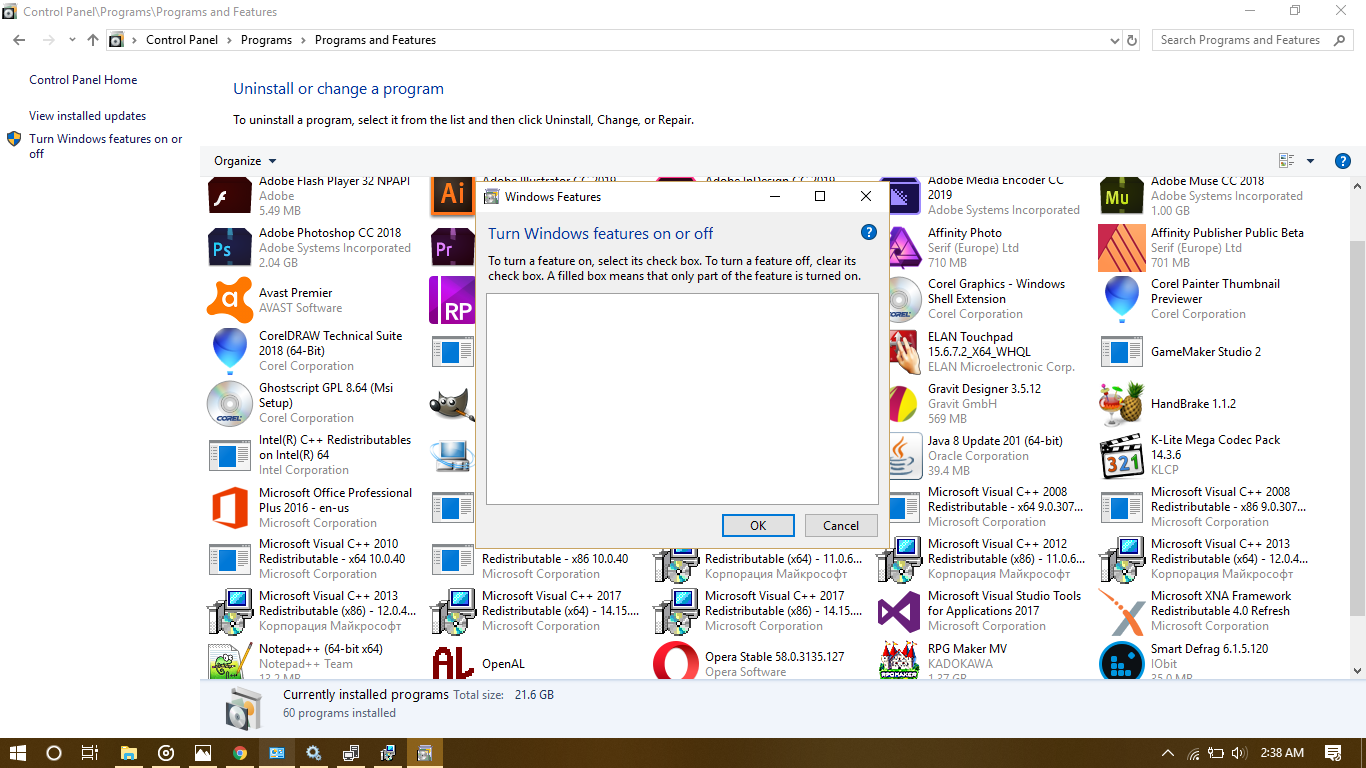Show hidden system tray icons
This screenshot has height=768, width=1366.
pyautogui.click(x=1167, y=753)
